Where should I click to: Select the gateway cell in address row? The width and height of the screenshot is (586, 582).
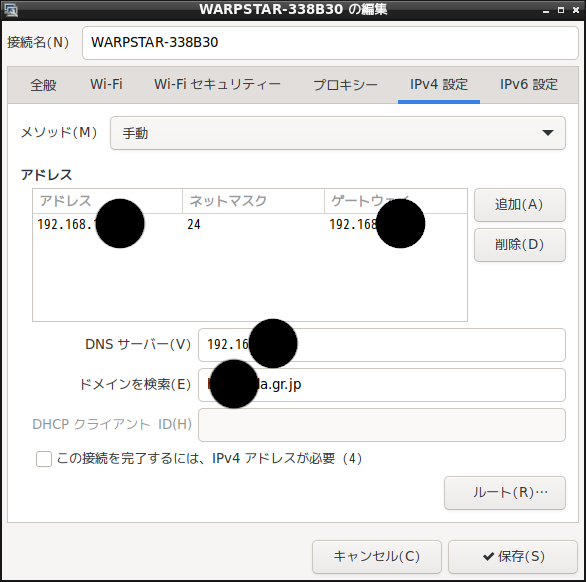pos(395,224)
